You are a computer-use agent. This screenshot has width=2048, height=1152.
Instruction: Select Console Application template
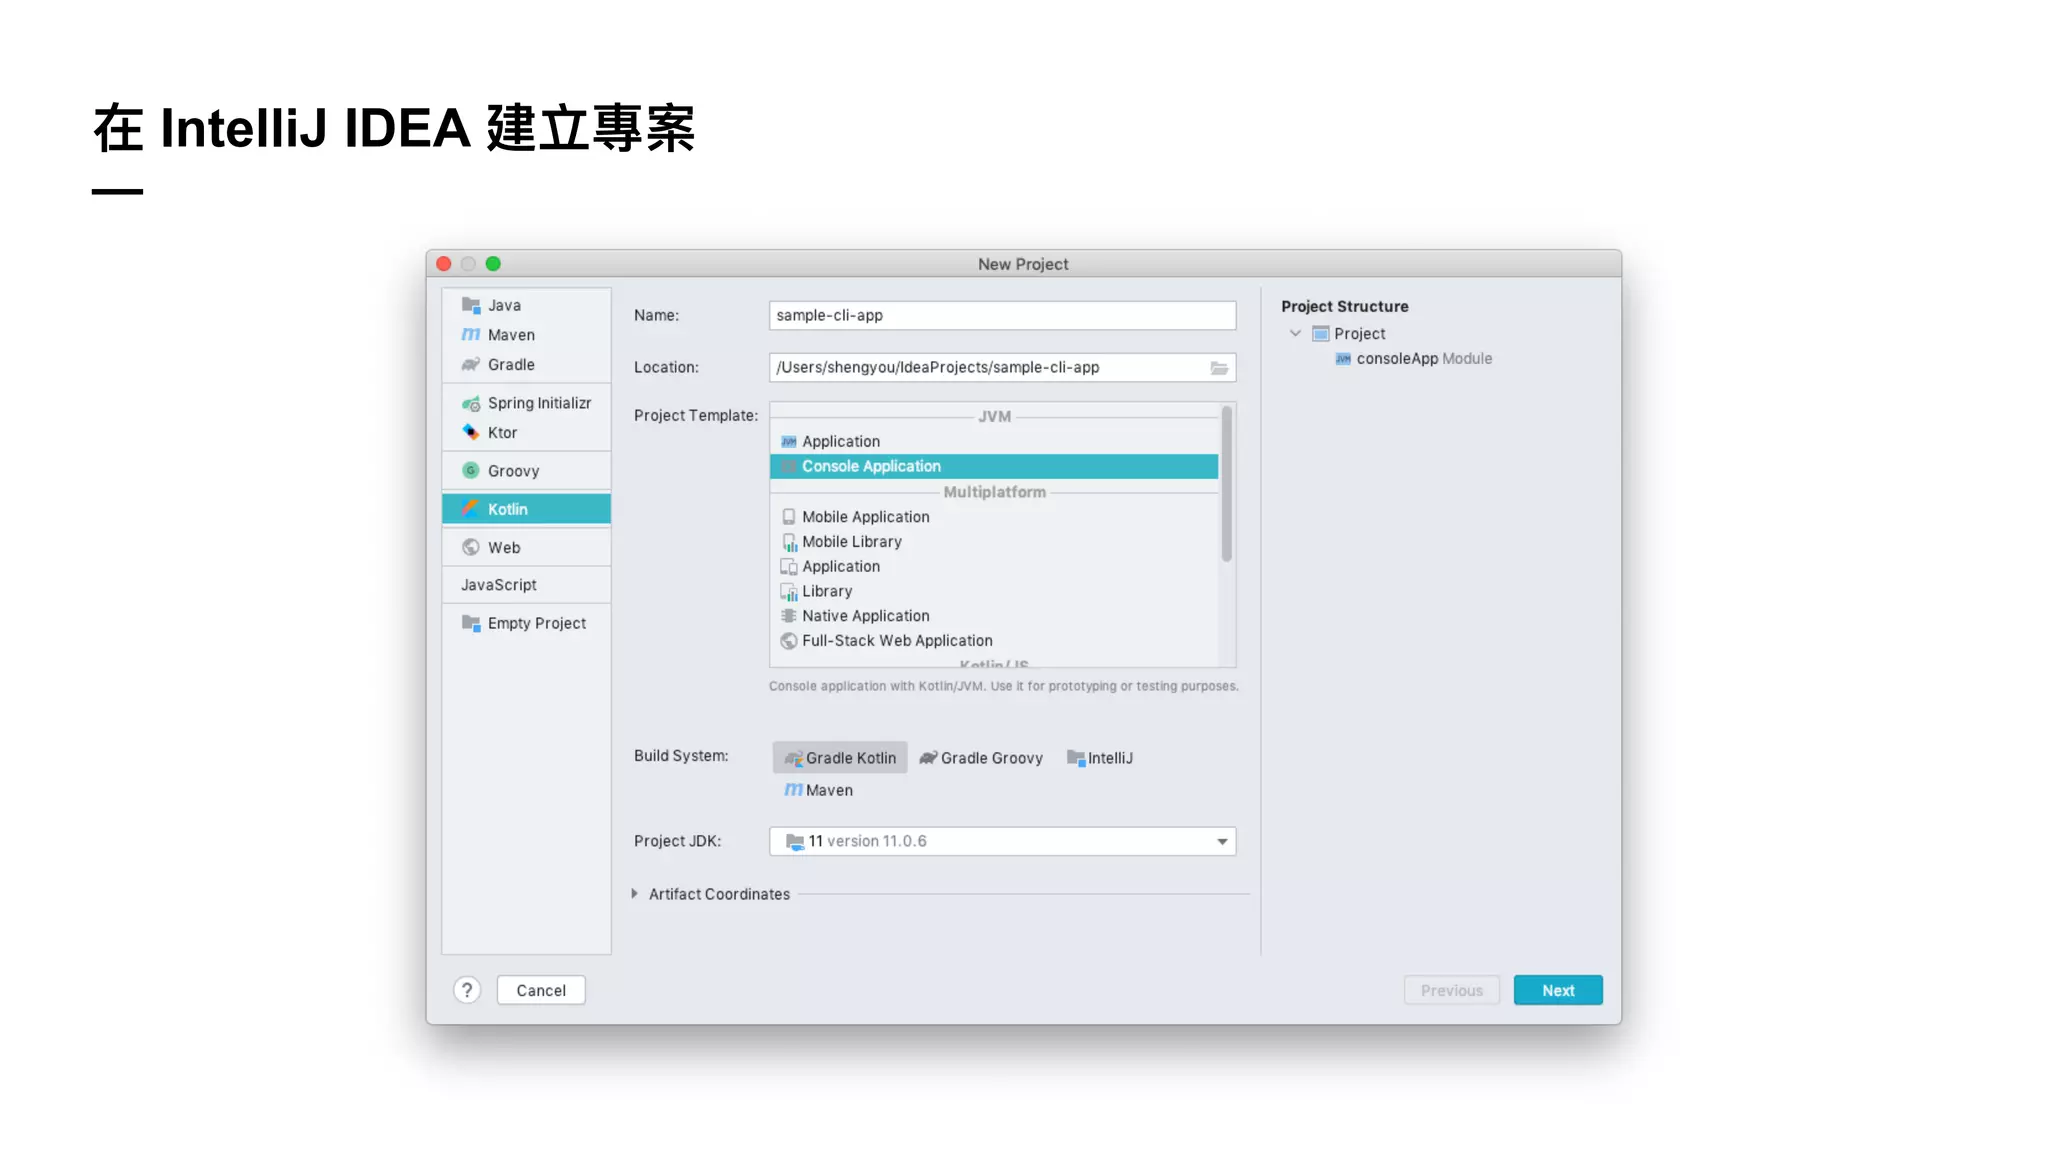pos(994,467)
